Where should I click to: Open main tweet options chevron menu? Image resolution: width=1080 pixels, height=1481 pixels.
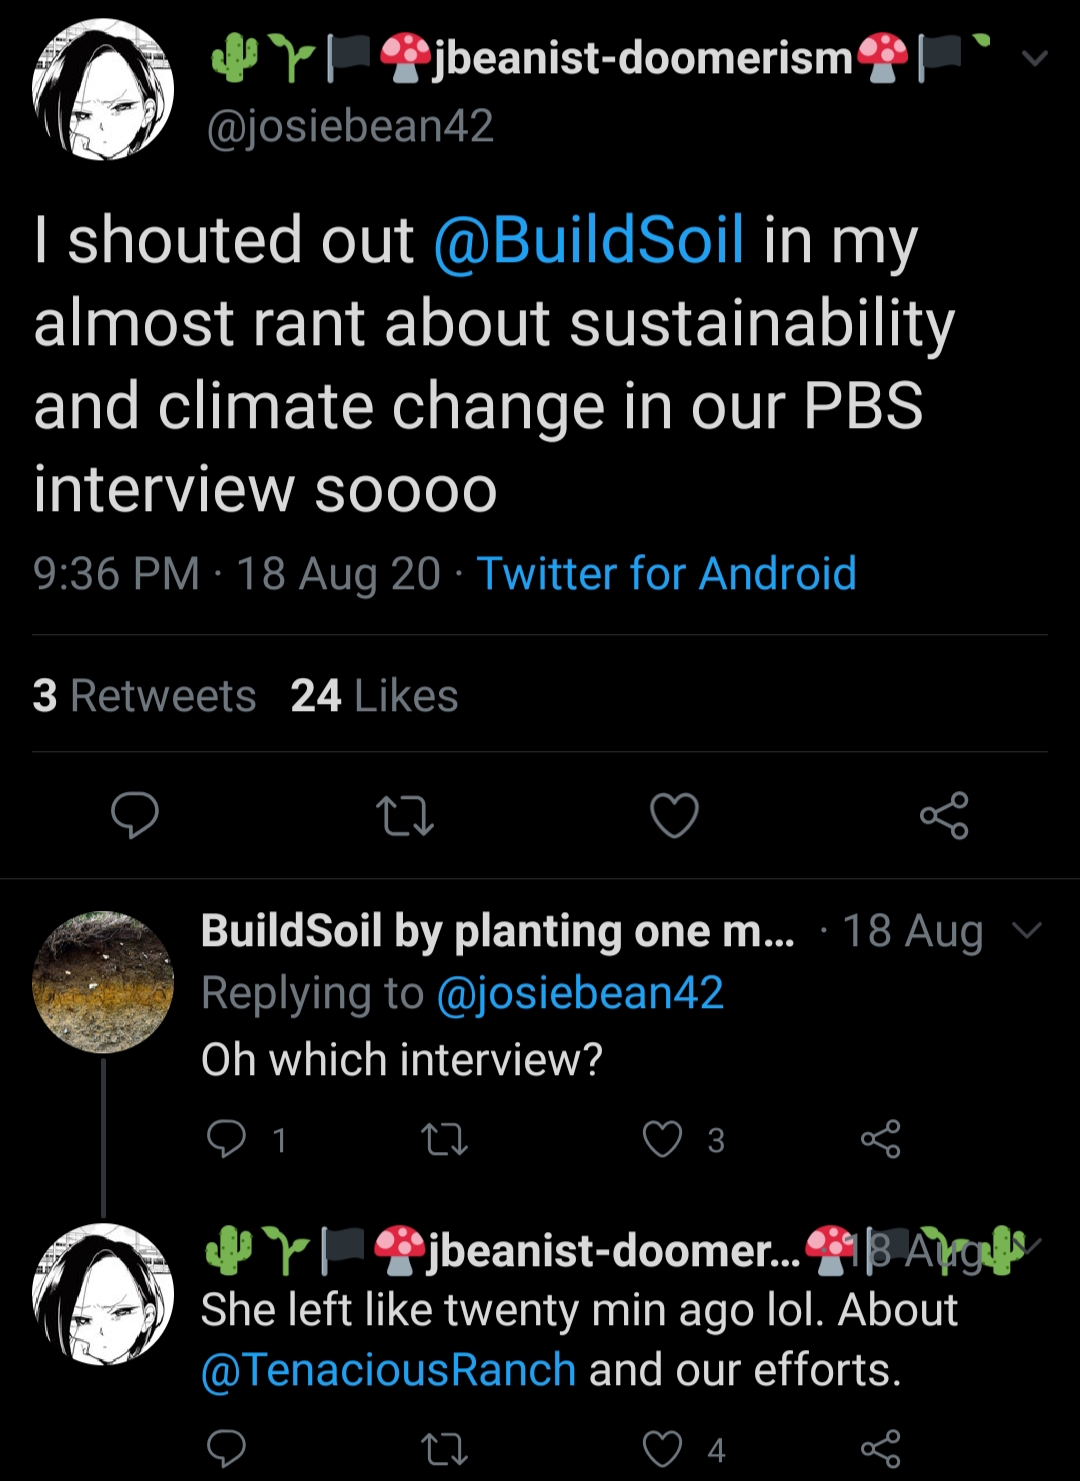tap(1035, 58)
